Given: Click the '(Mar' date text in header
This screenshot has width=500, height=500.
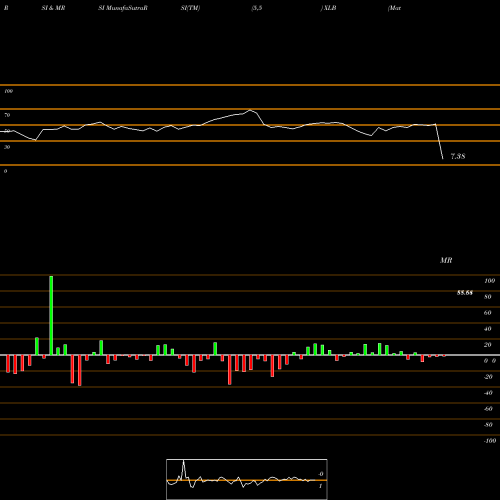Looking at the screenshot, I should click(394, 8).
